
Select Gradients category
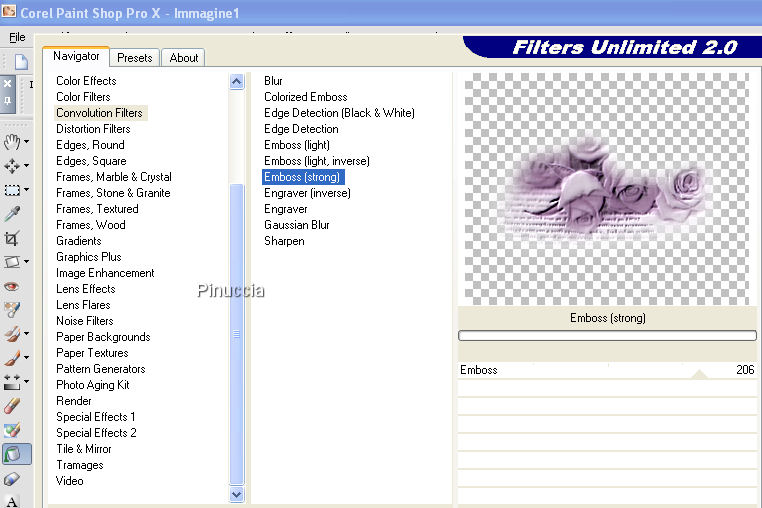(x=79, y=241)
